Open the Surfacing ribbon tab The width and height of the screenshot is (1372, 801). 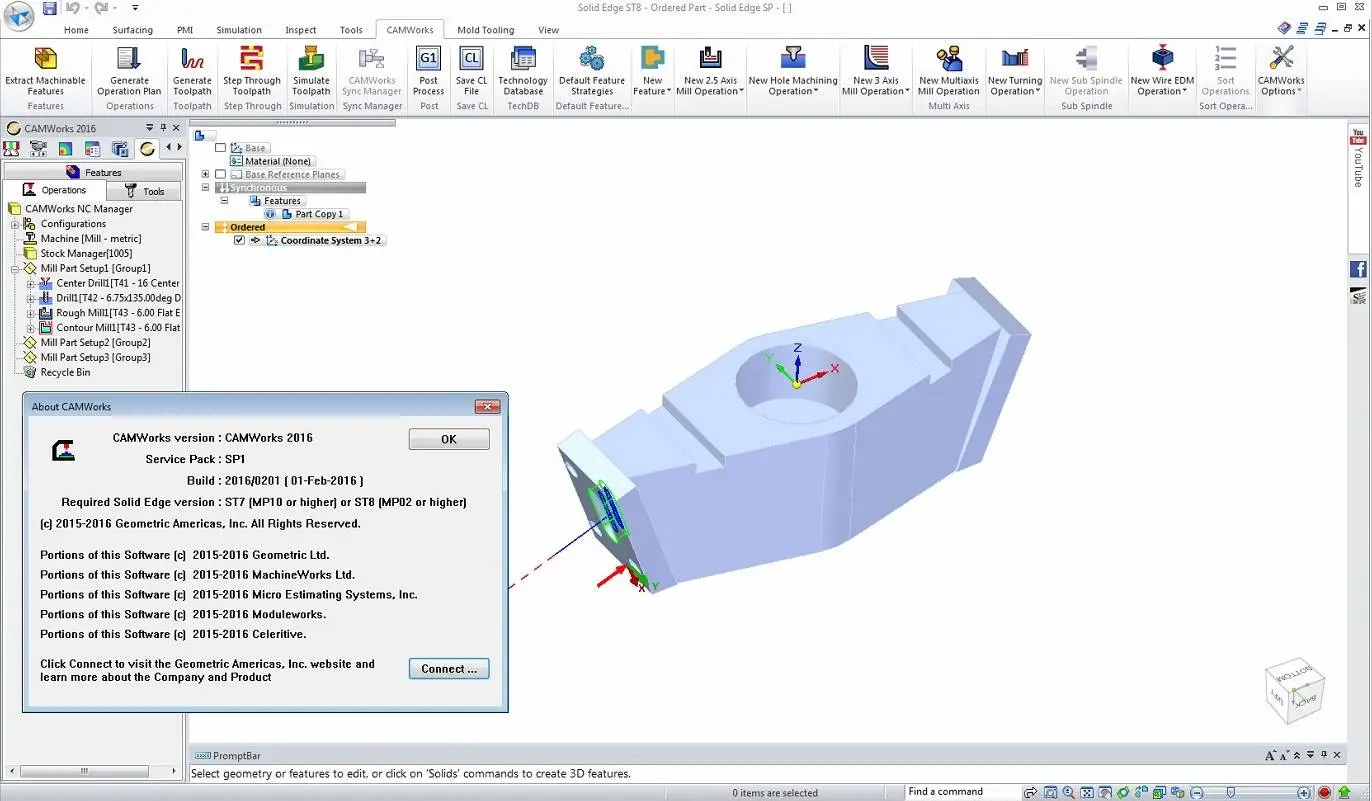click(133, 30)
